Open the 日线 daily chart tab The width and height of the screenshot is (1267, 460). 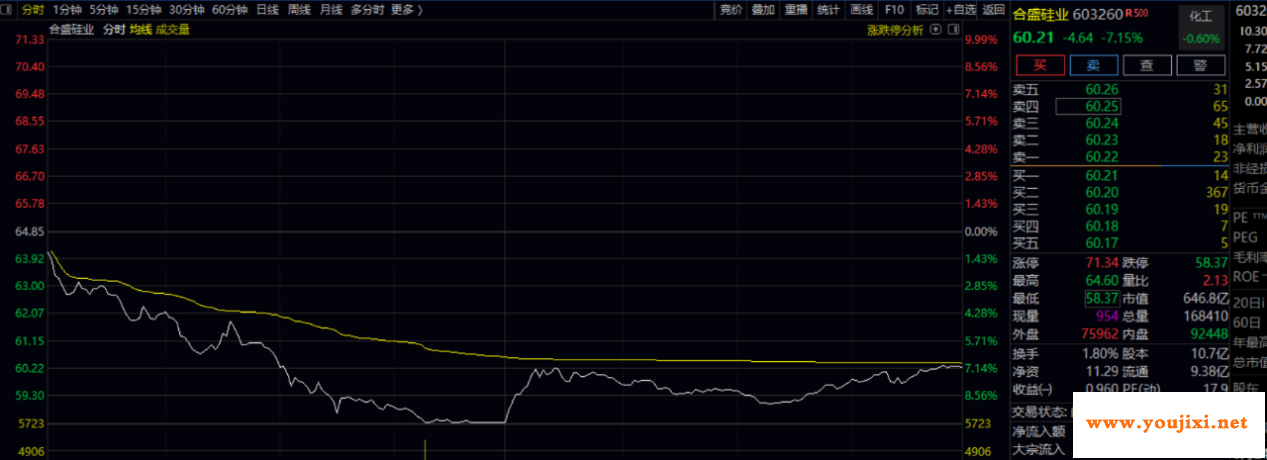point(267,9)
